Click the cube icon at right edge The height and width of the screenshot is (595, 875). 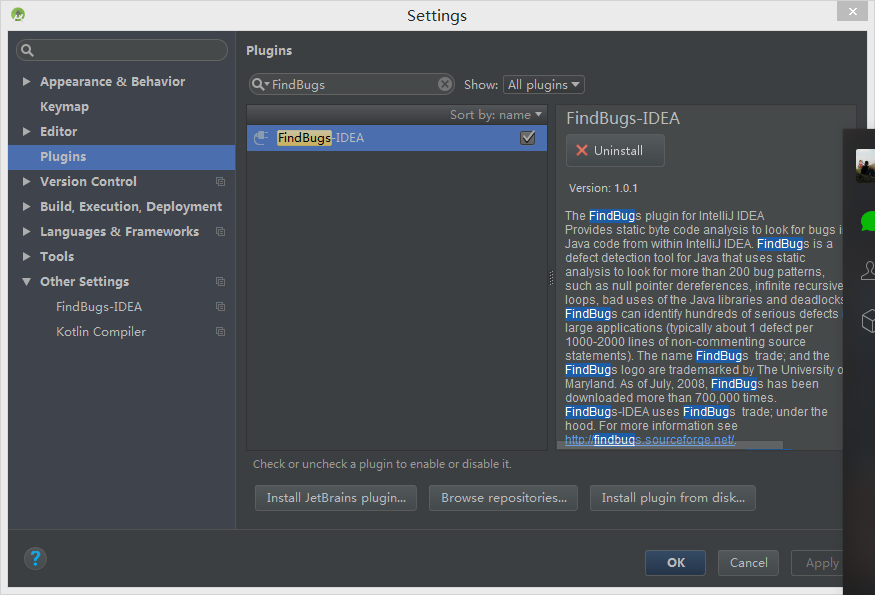(868, 321)
